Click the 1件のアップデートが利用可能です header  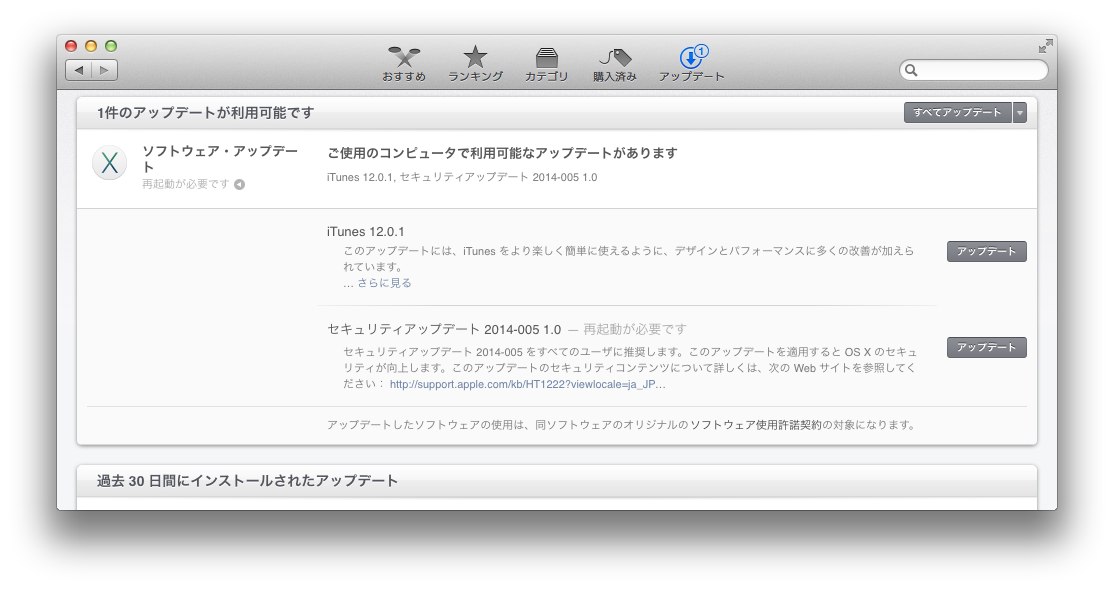(205, 112)
